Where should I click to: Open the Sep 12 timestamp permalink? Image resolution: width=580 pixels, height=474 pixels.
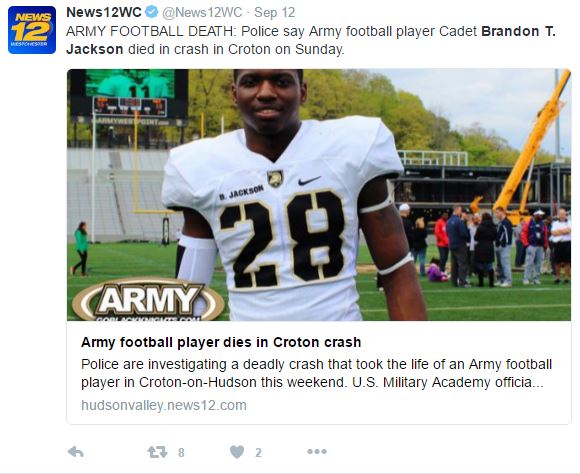tap(274, 13)
